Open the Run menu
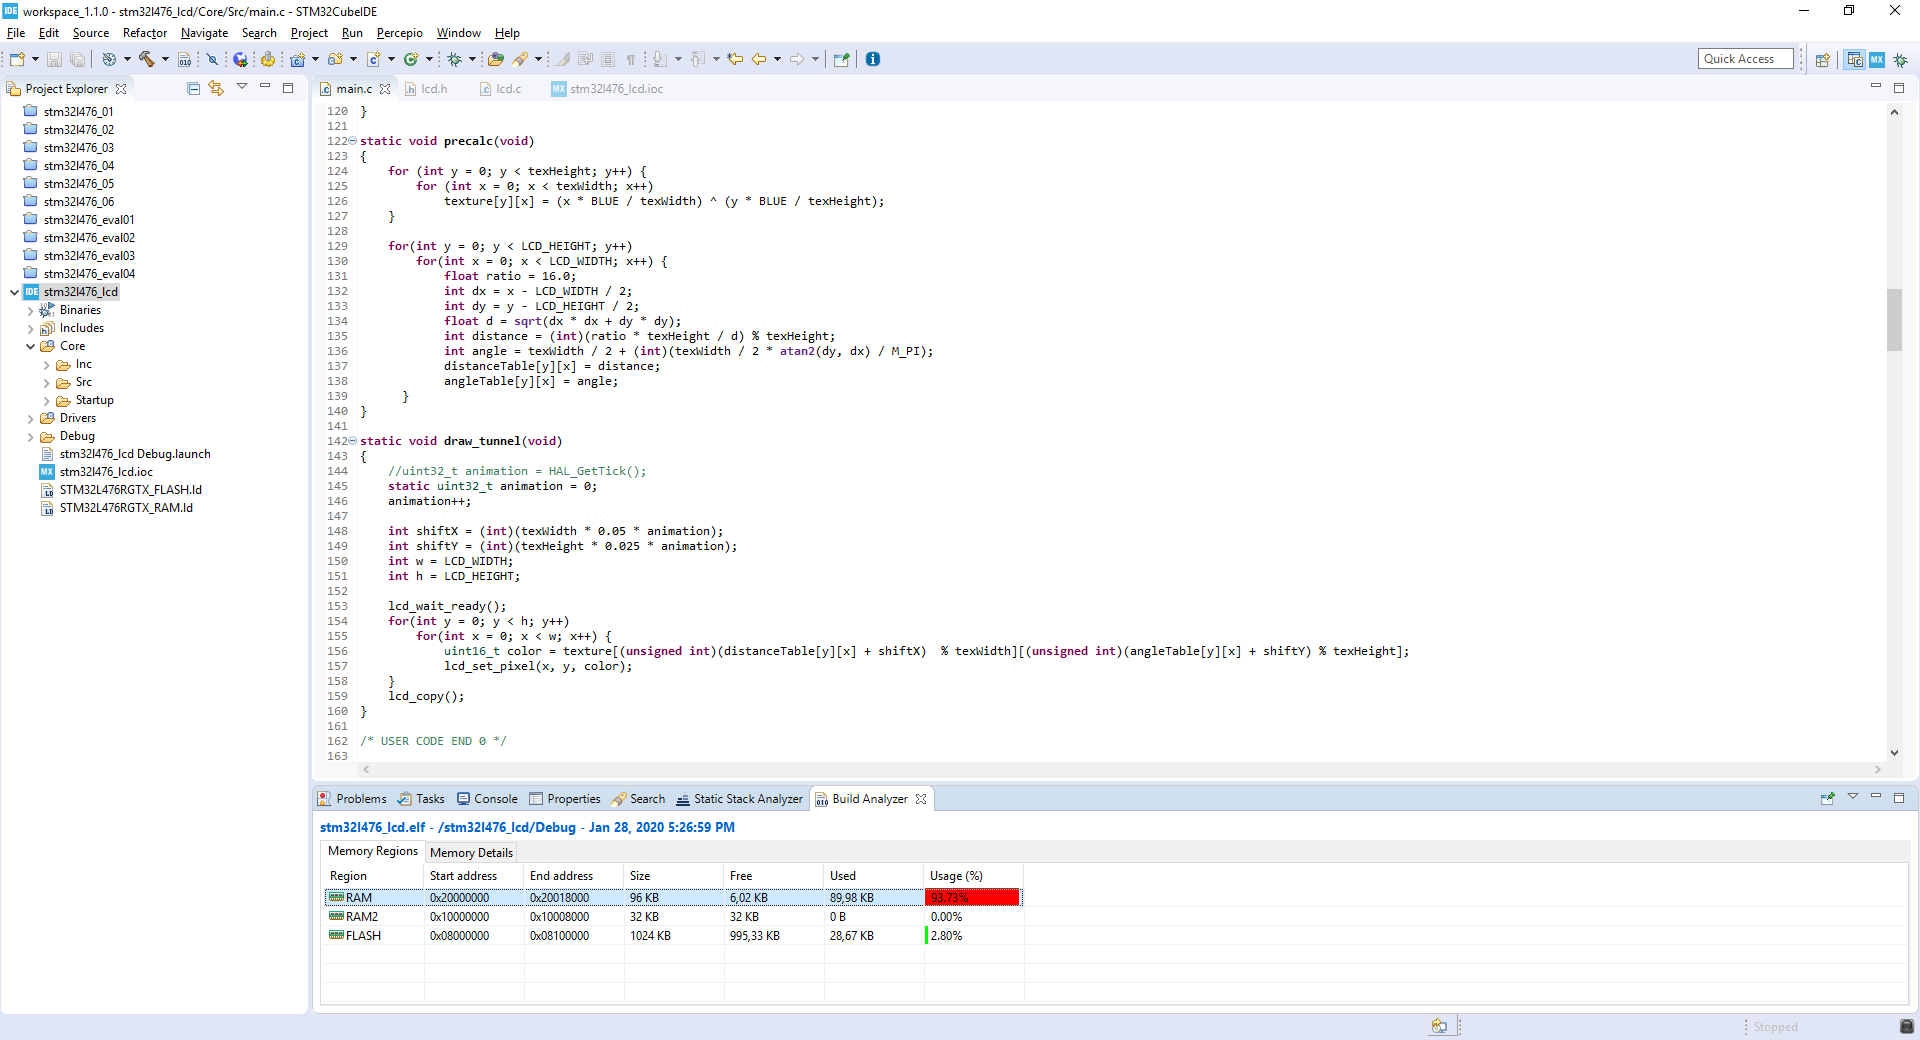 (352, 33)
